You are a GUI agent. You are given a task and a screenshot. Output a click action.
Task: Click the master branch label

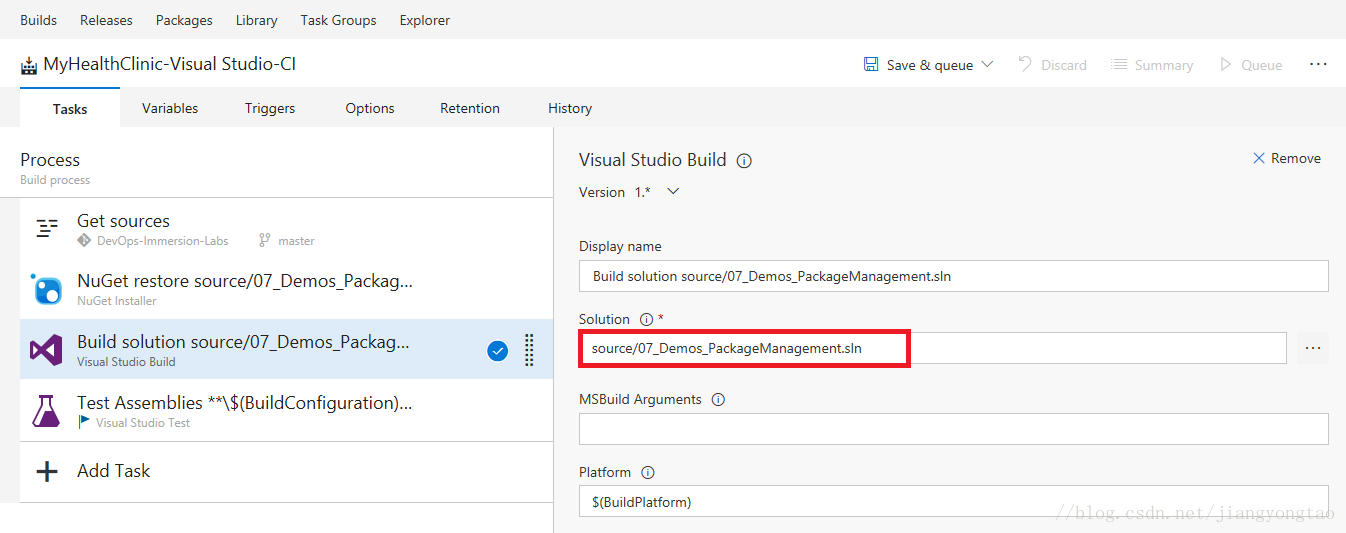click(x=297, y=240)
